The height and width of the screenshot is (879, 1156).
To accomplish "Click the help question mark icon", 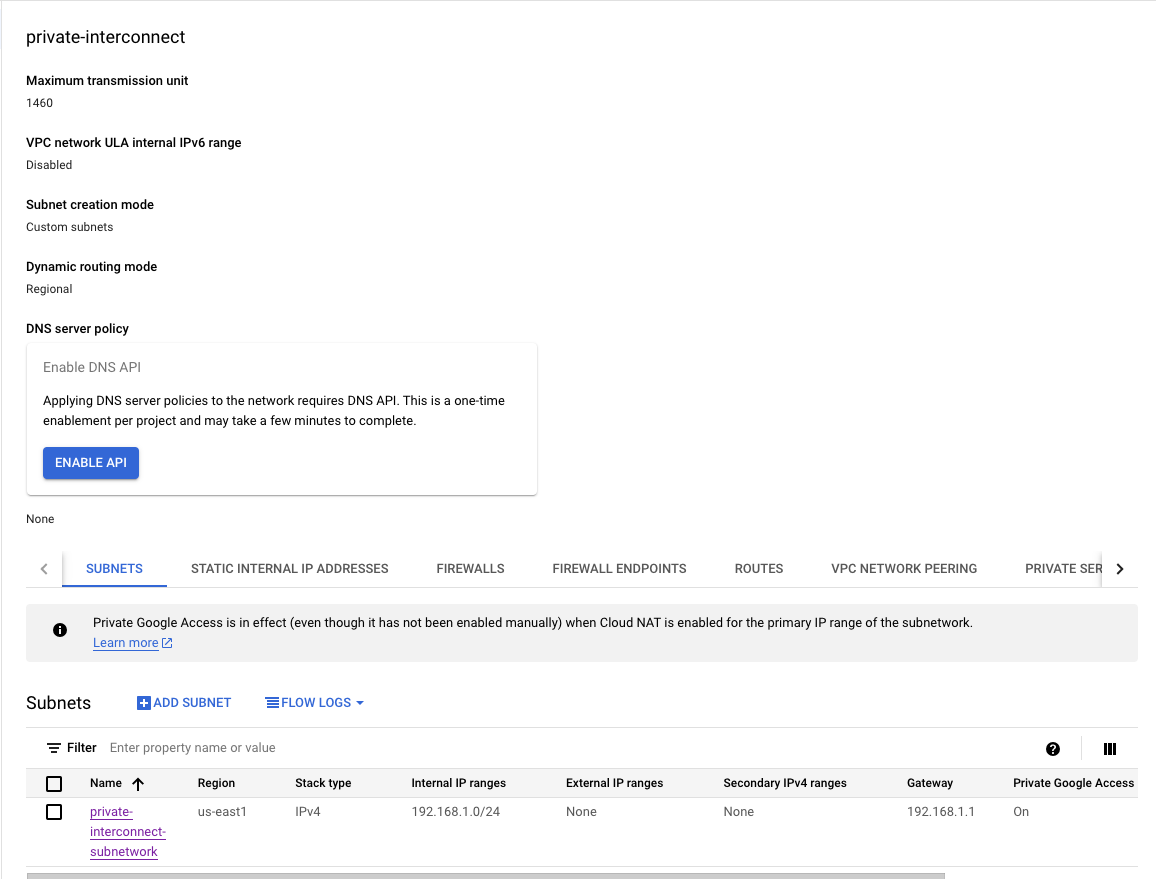I will coord(1052,749).
